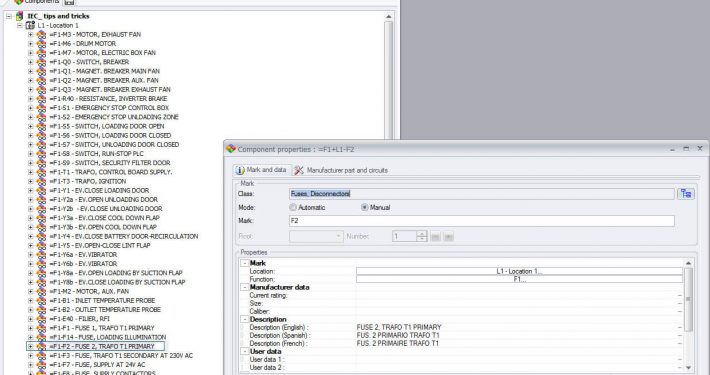Select Manual mode radio button

(365, 207)
